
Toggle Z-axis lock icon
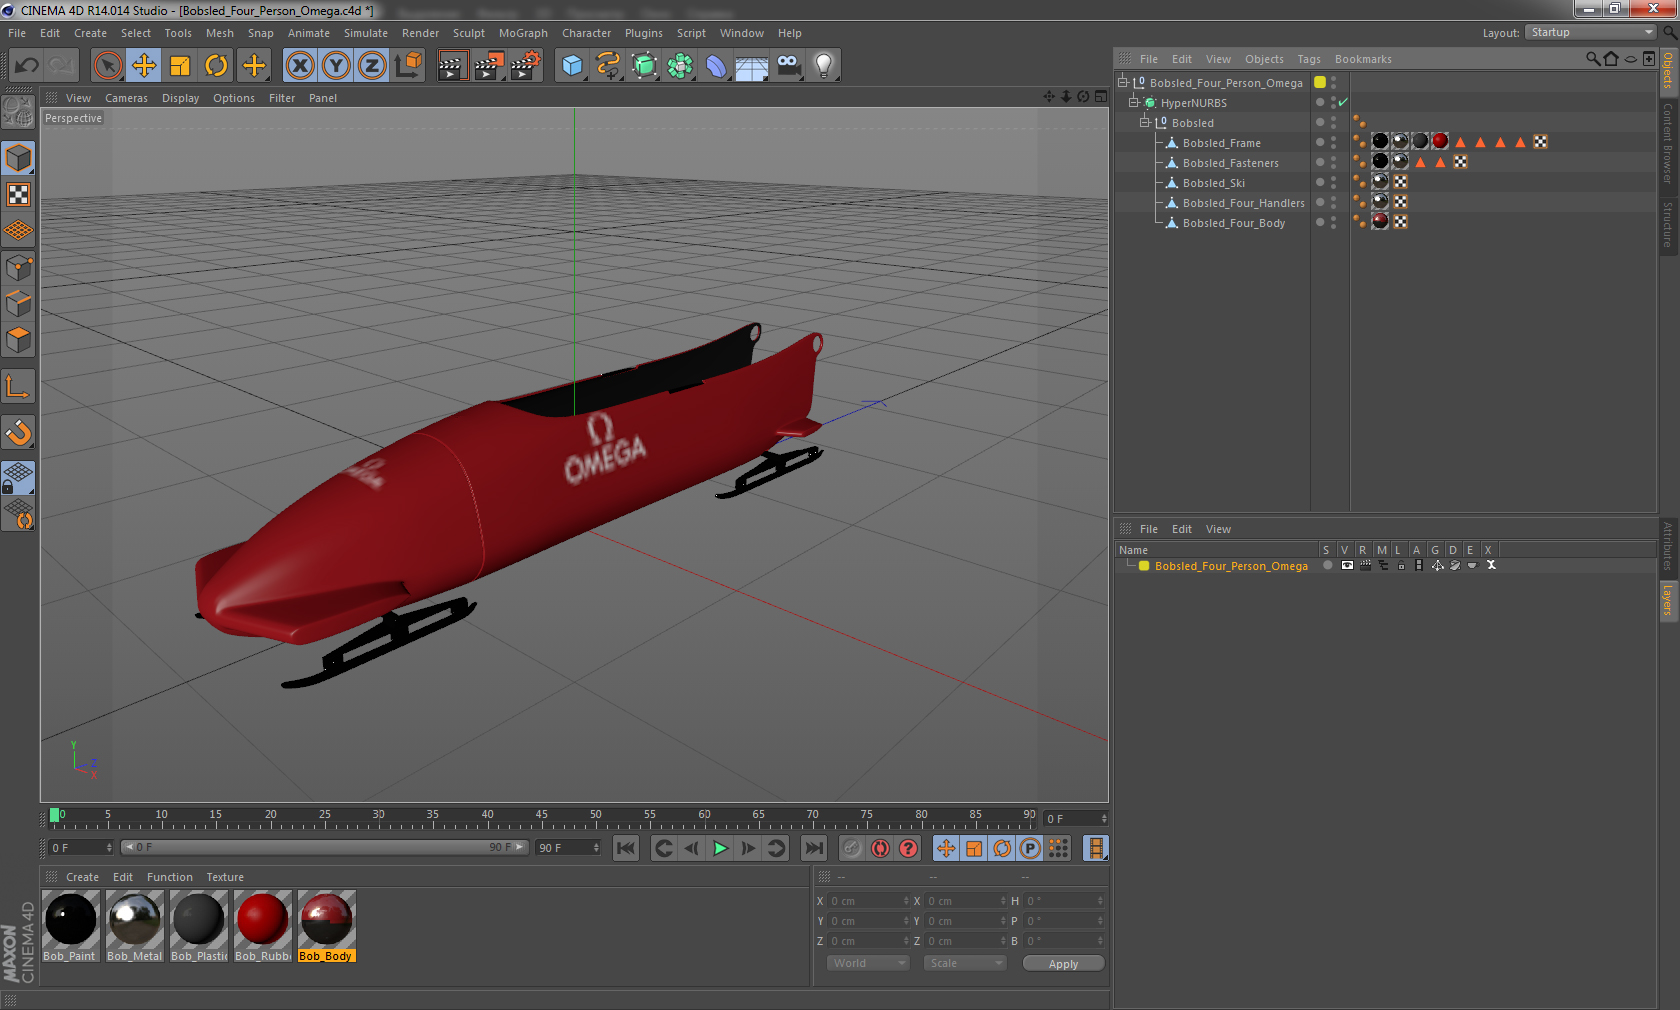pos(372,66)
